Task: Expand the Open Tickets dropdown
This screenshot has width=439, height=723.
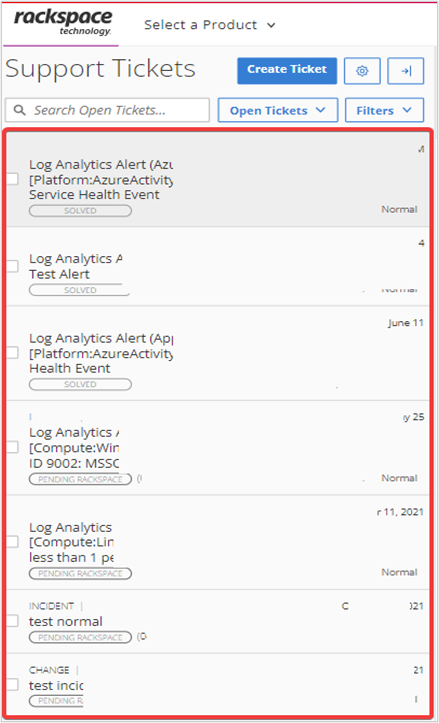Action: pos(278,110)
